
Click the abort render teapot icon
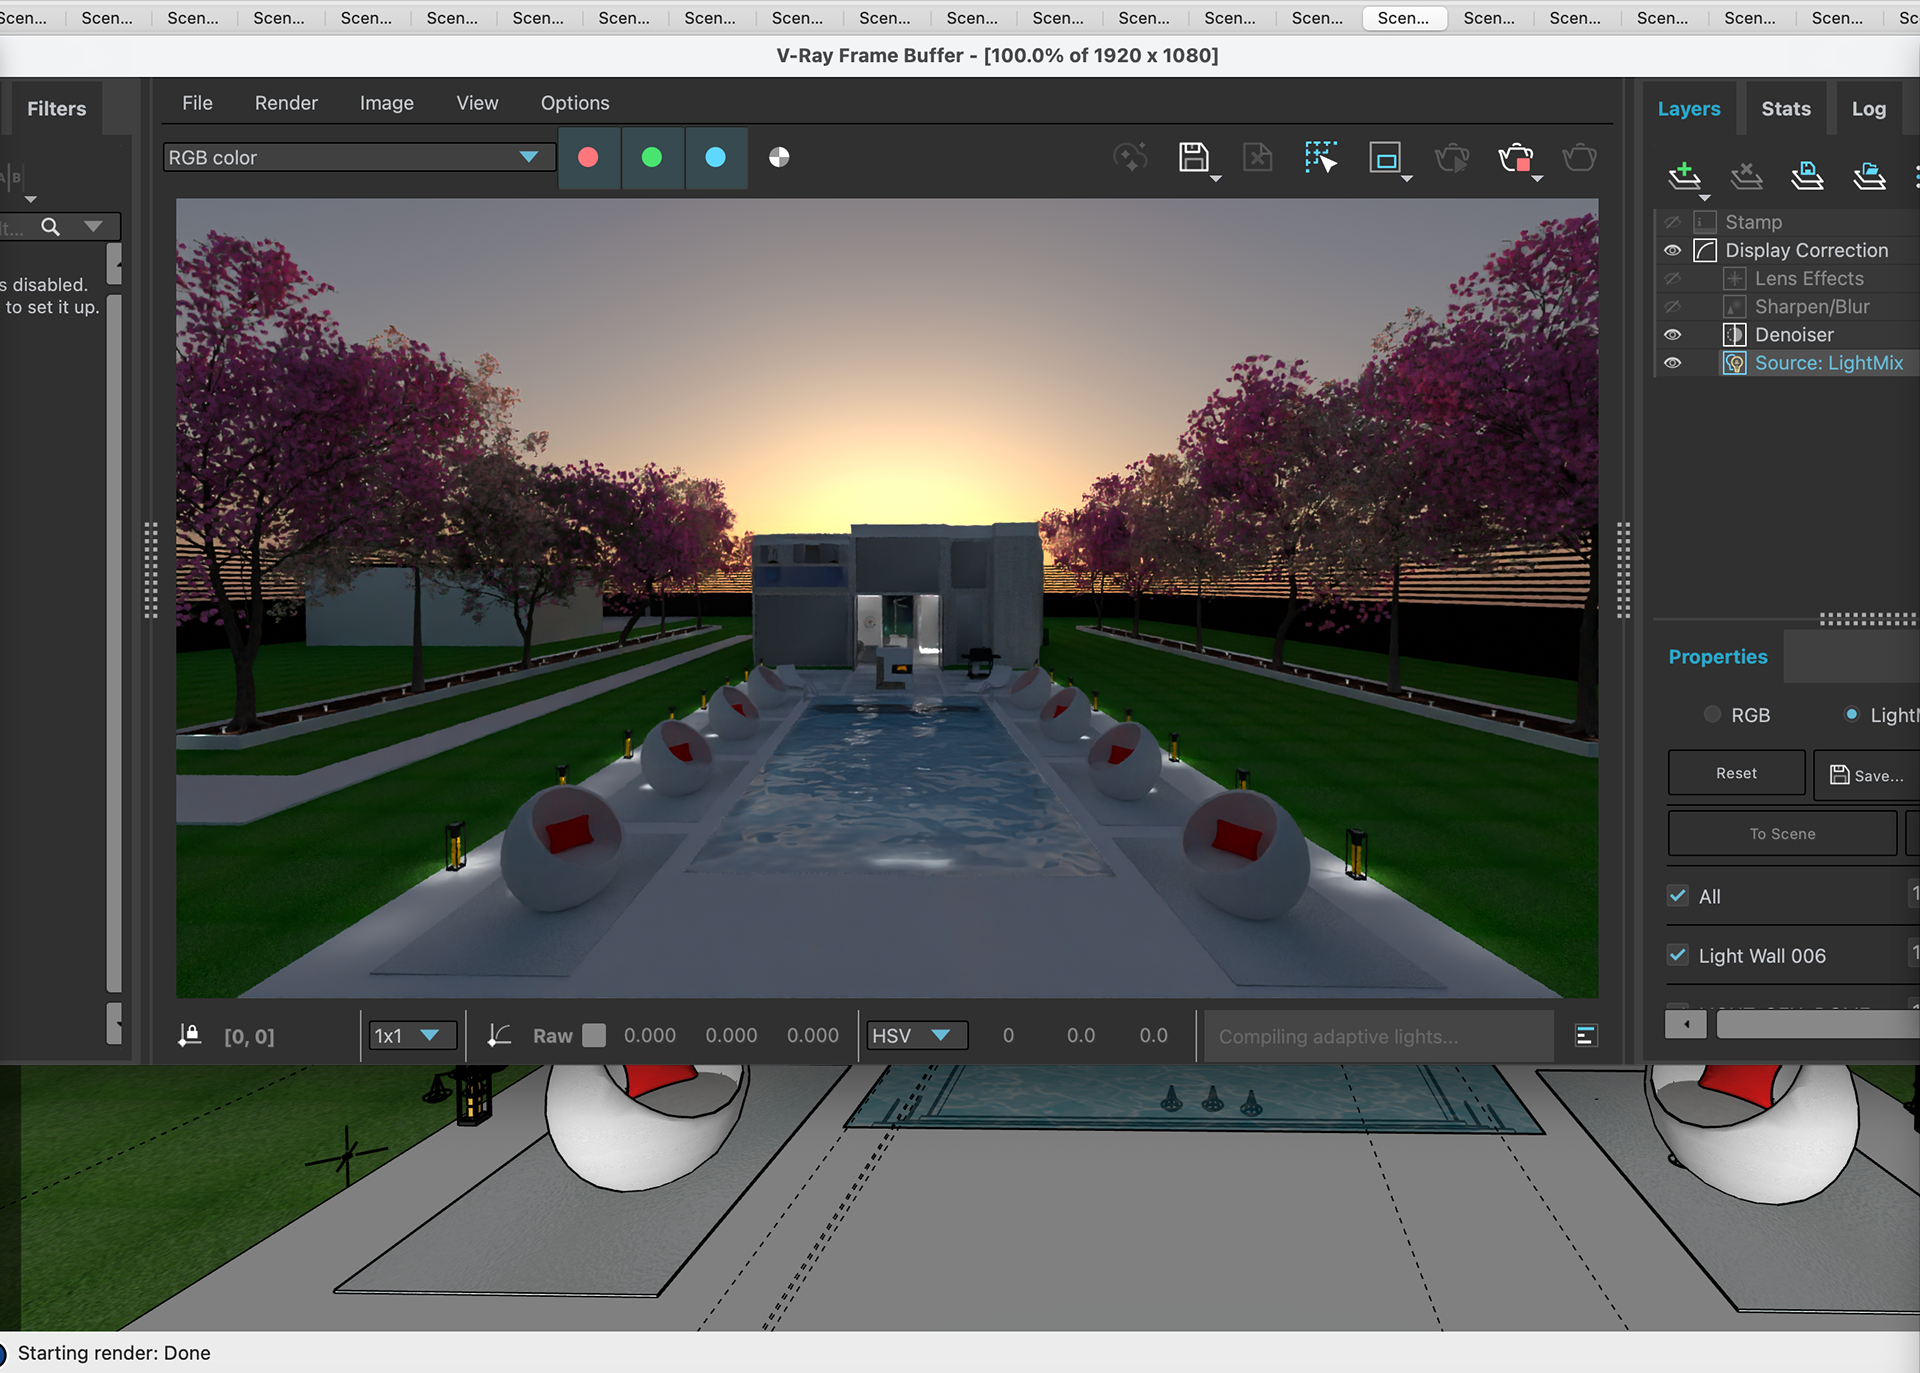1516,158
